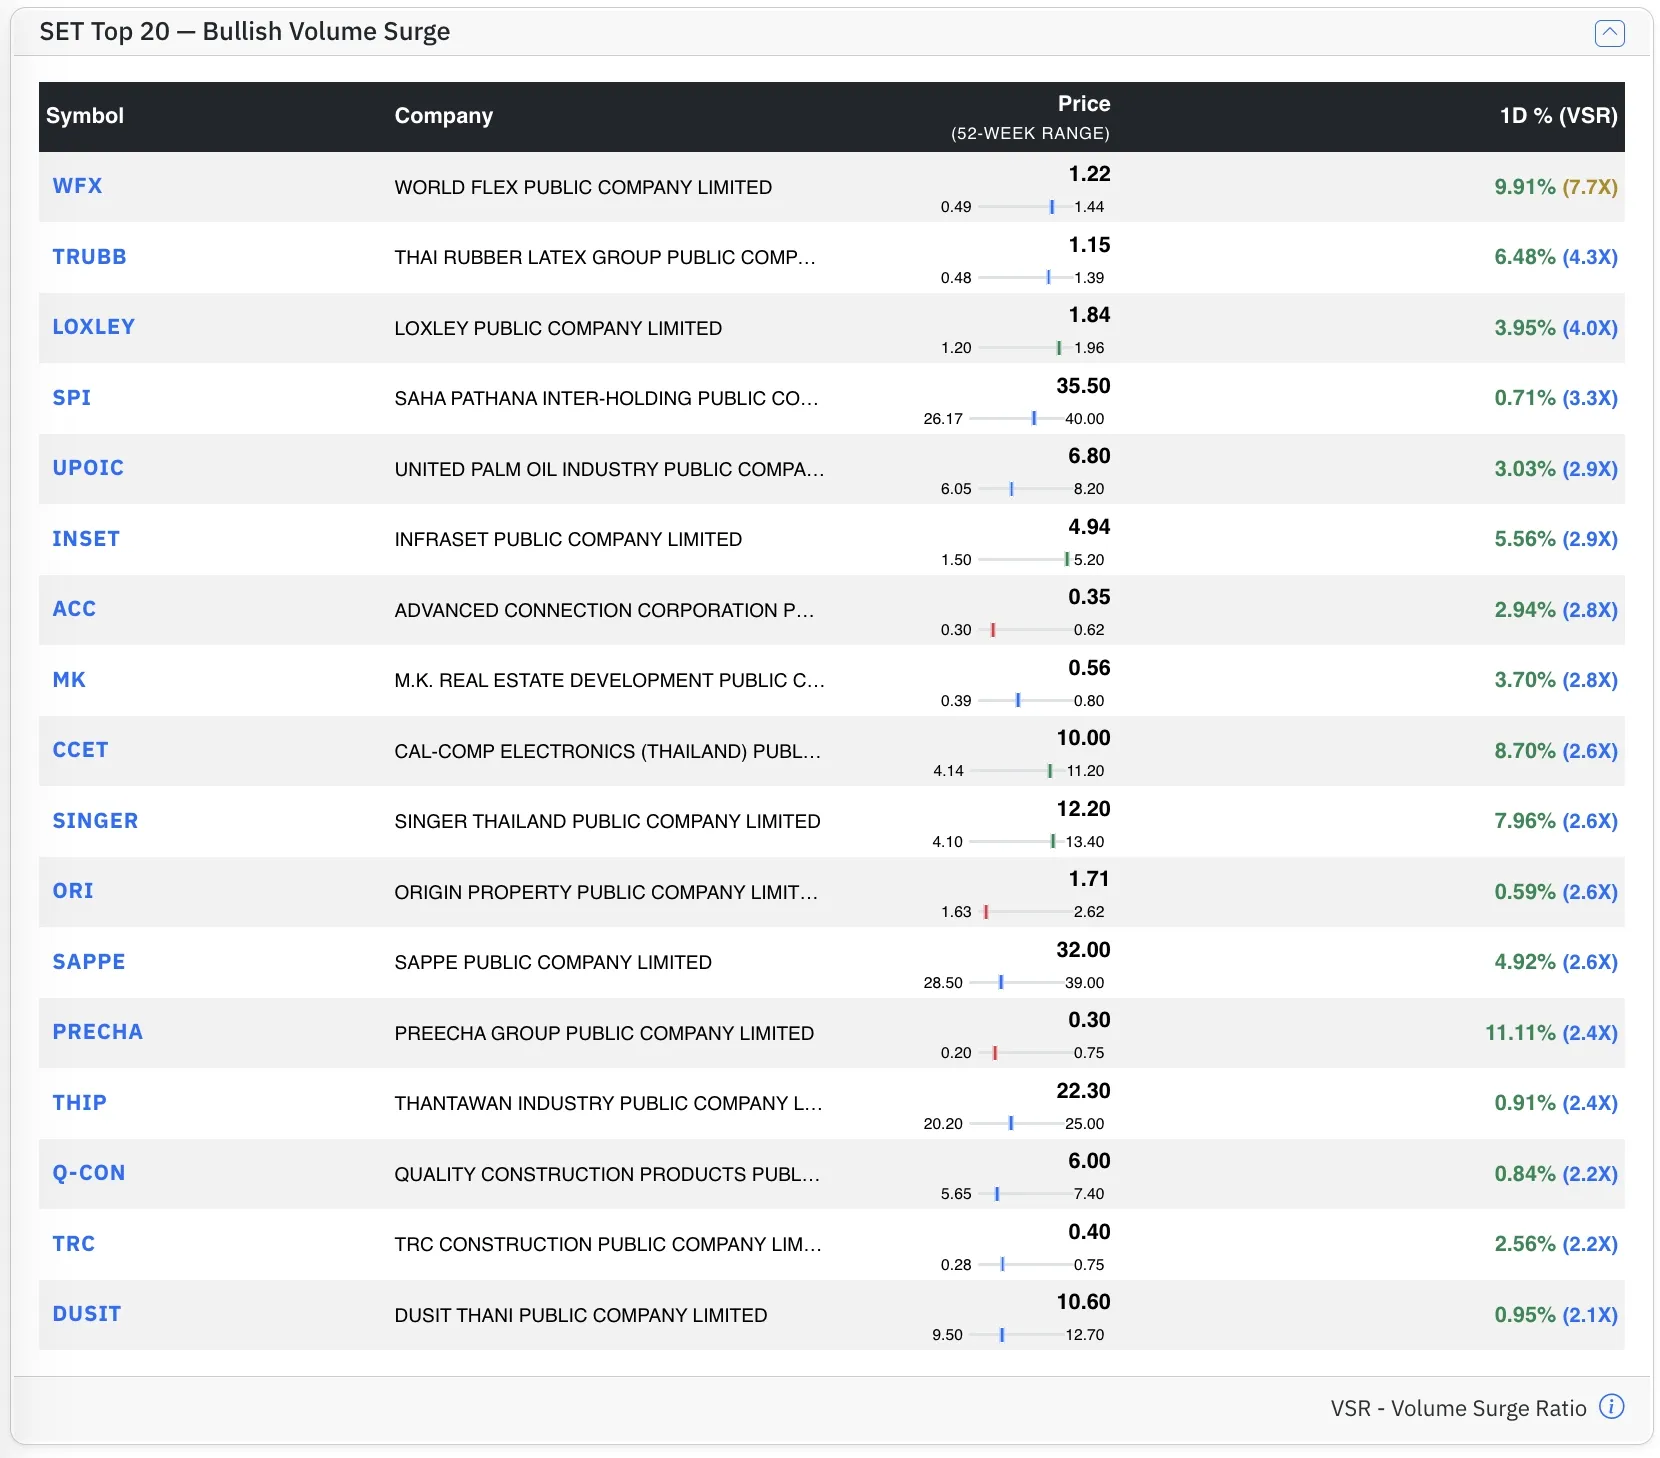Open the THIP symbol link
The image size is (1660, 1458).
pos(79,1103)
